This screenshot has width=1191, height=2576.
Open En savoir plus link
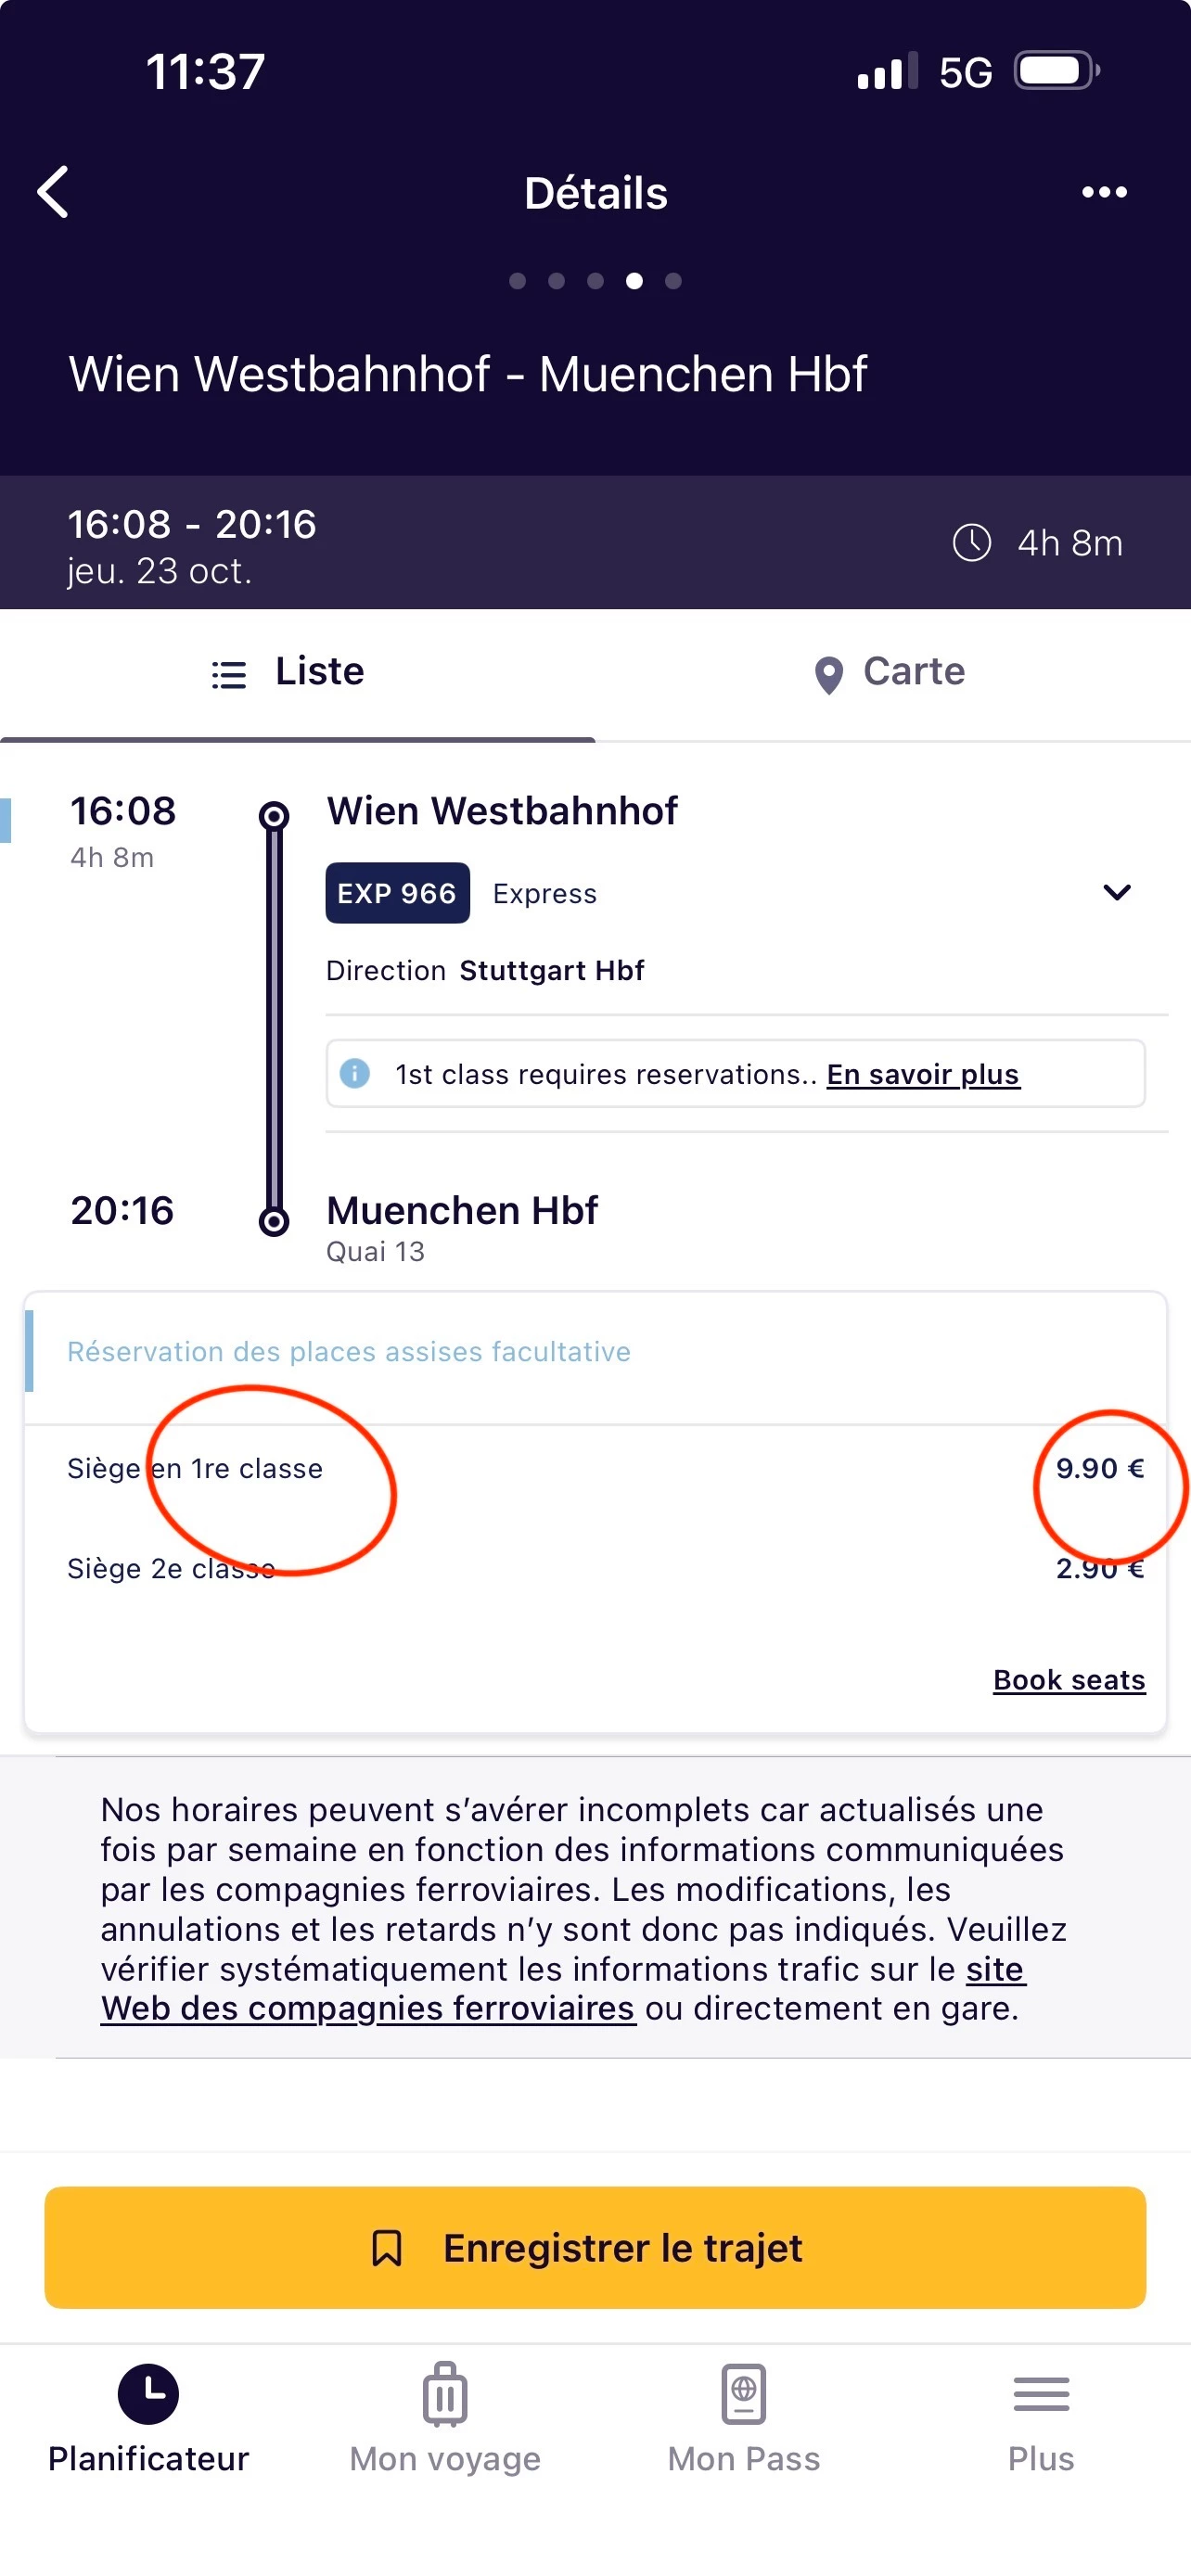tap(922, 1074)
